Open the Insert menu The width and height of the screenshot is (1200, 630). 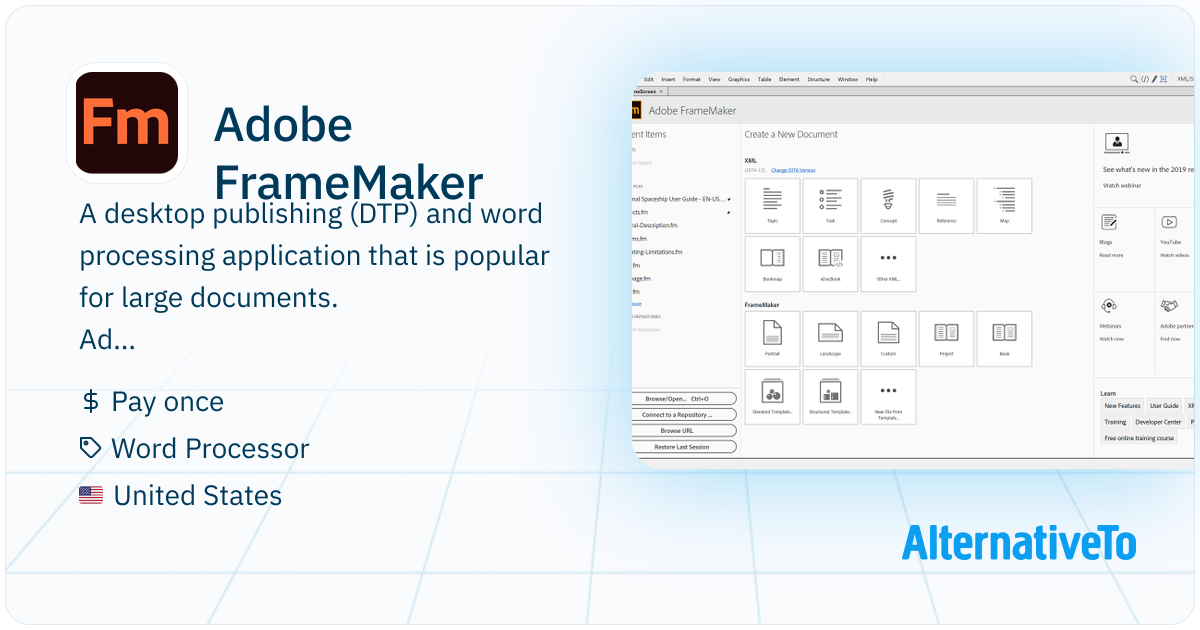(x=668, y=79)
